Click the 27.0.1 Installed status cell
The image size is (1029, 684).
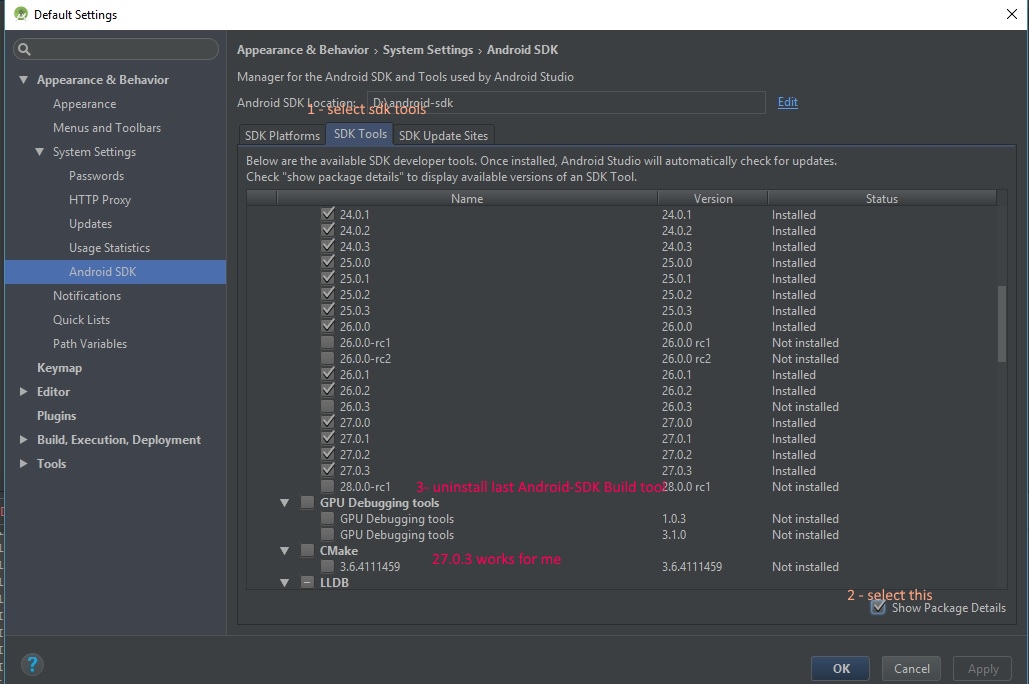click(793, 438)
